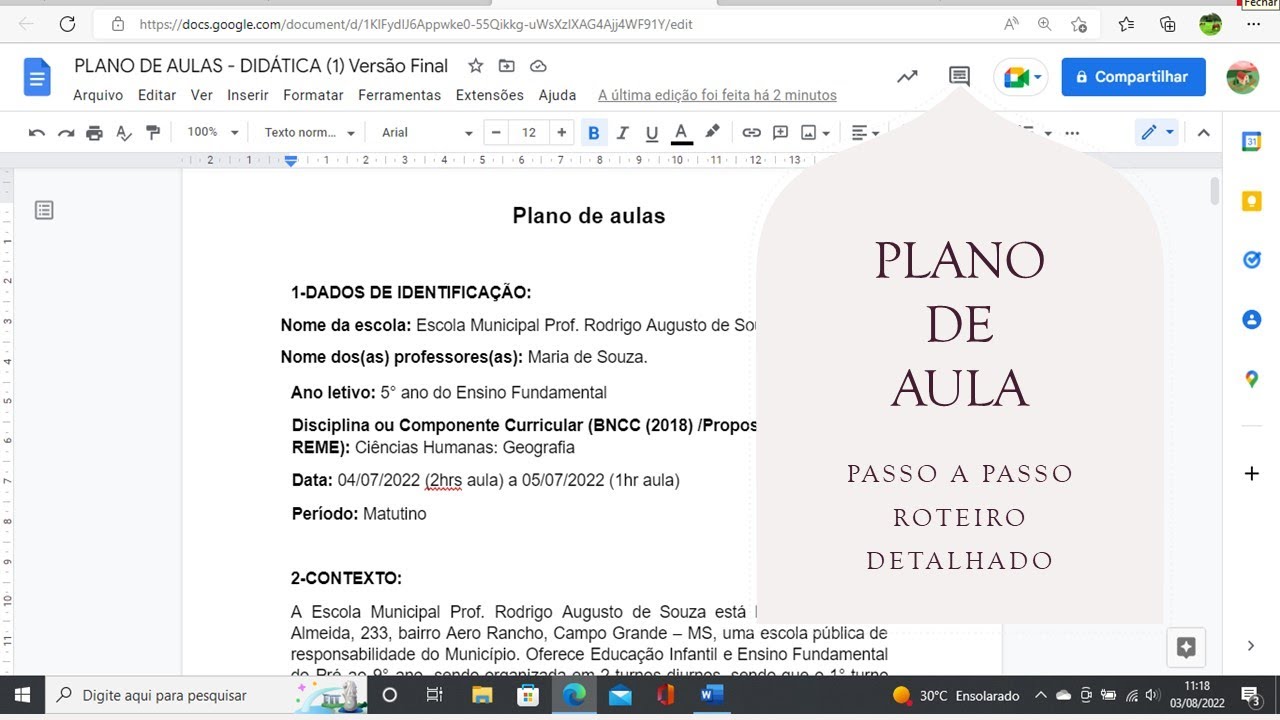
Task: Open the Google account avatar in Docs
Action: coord(1242,77)
